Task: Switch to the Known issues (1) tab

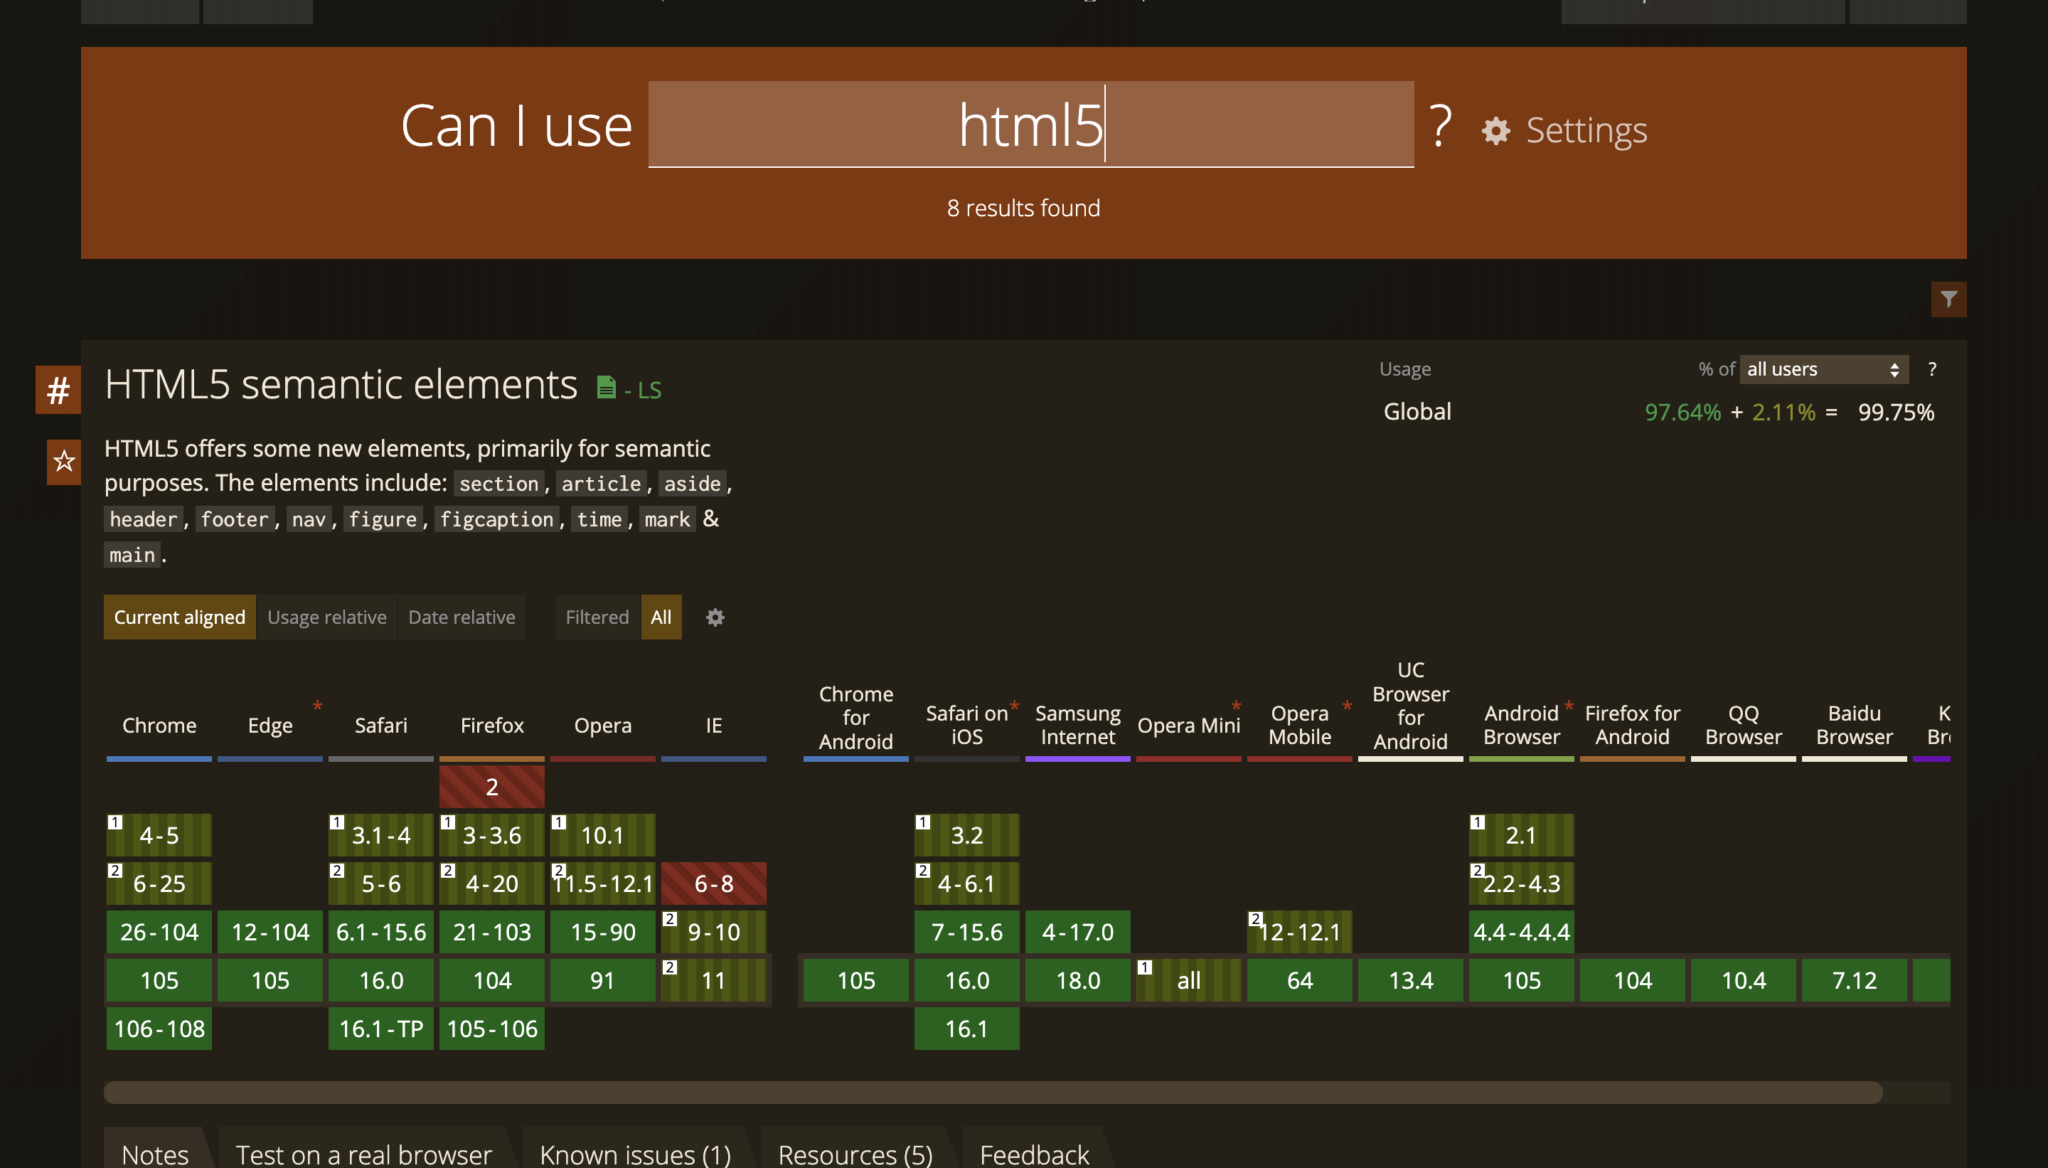Action: click(634, 1153)
